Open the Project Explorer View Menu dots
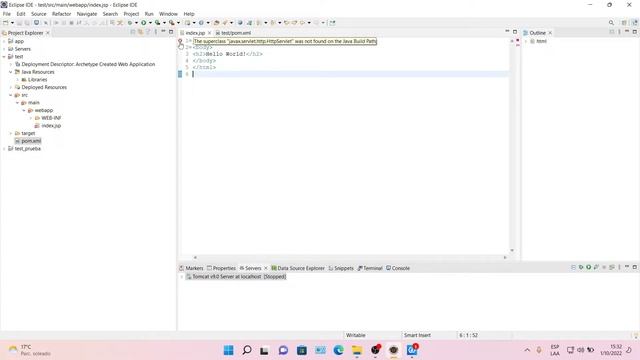The height and width of the screenshot is (360, 640). [156, 32]
